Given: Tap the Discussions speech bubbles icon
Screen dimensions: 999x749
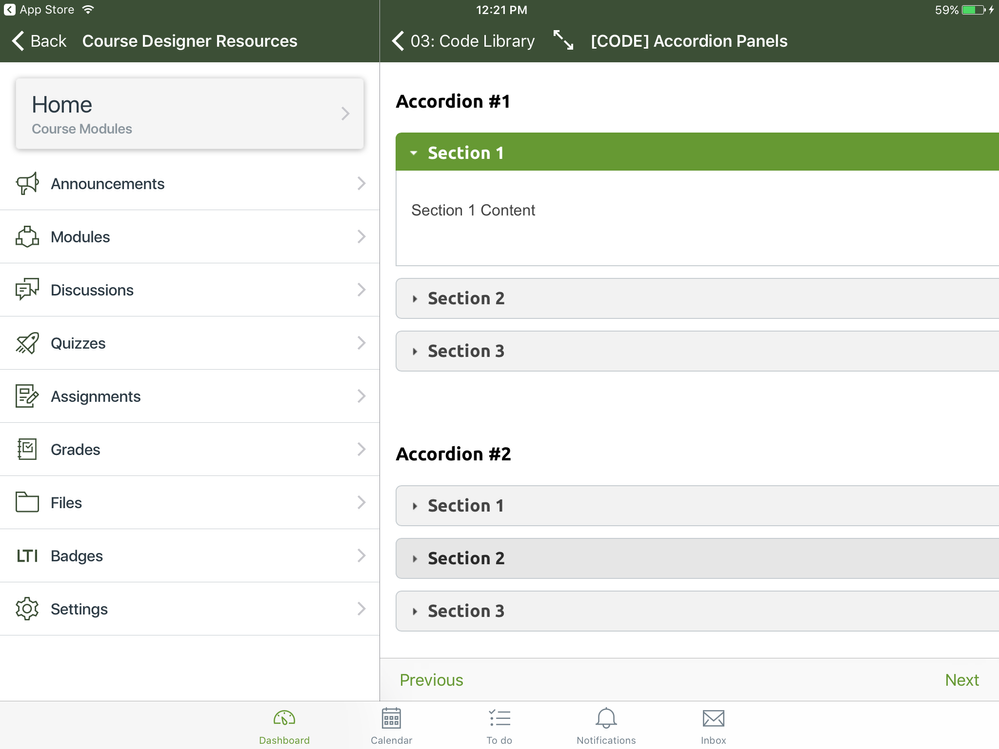Looking at the screenshot, I should (x=27, y=290).
